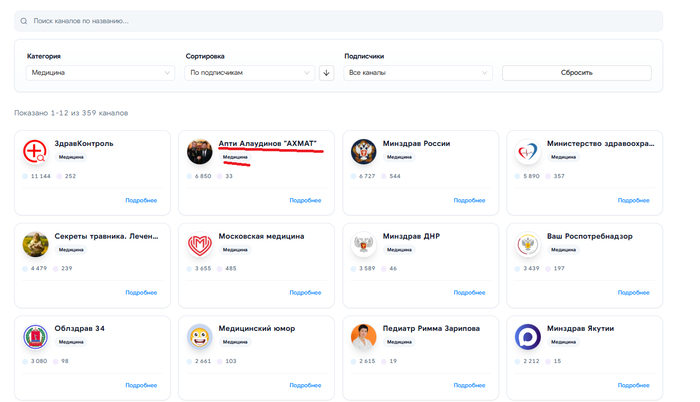Click Медицина tag under Минздрав ДНР

399,250
